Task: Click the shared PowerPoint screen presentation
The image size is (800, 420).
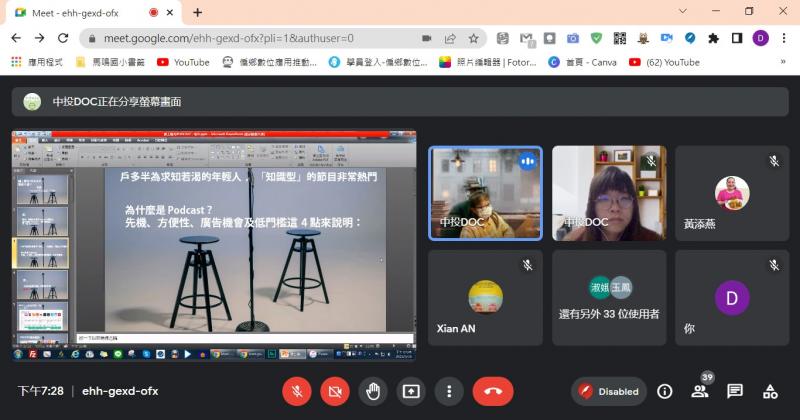Action: tap(214, 245)
